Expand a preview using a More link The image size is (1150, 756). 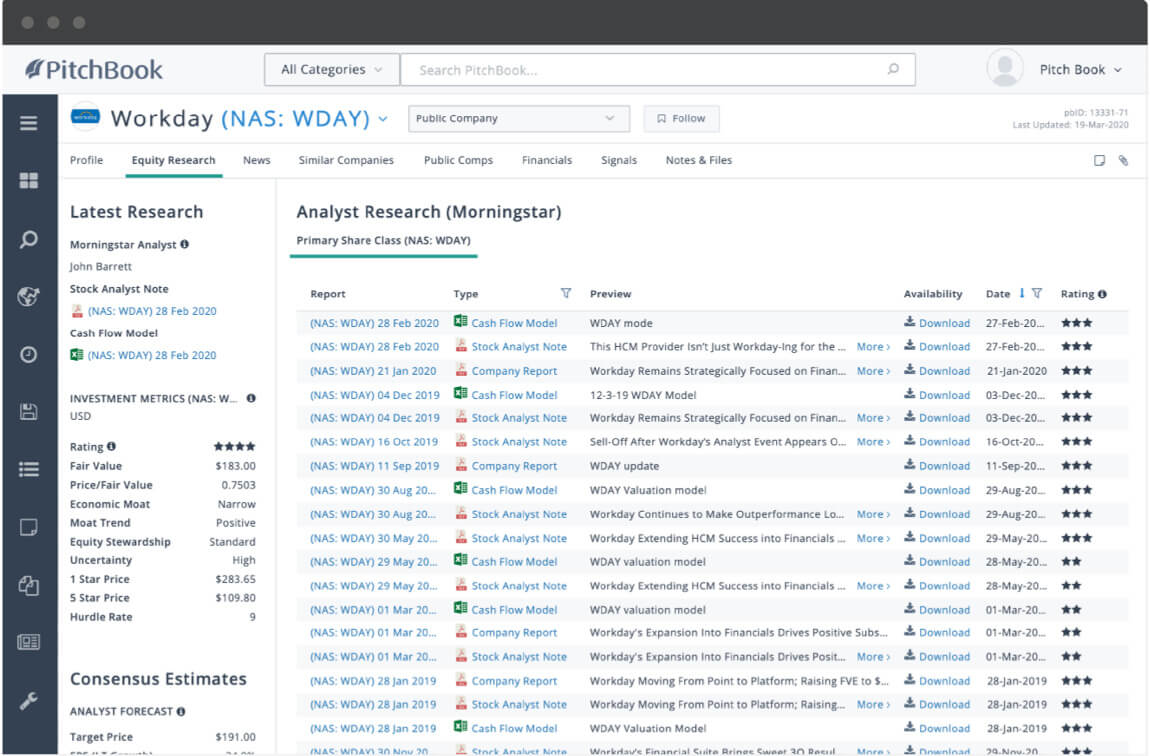(x=871, y=346)
